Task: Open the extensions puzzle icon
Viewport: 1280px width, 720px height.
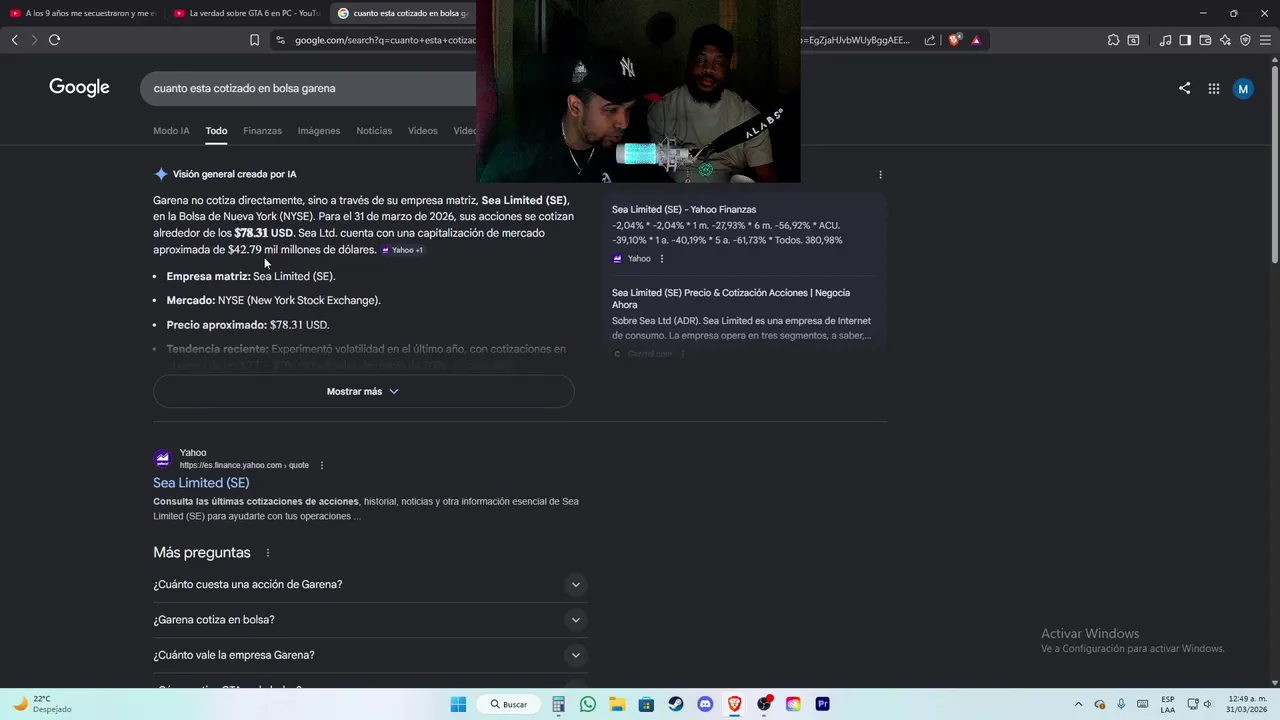Action: coord(1113,40)
